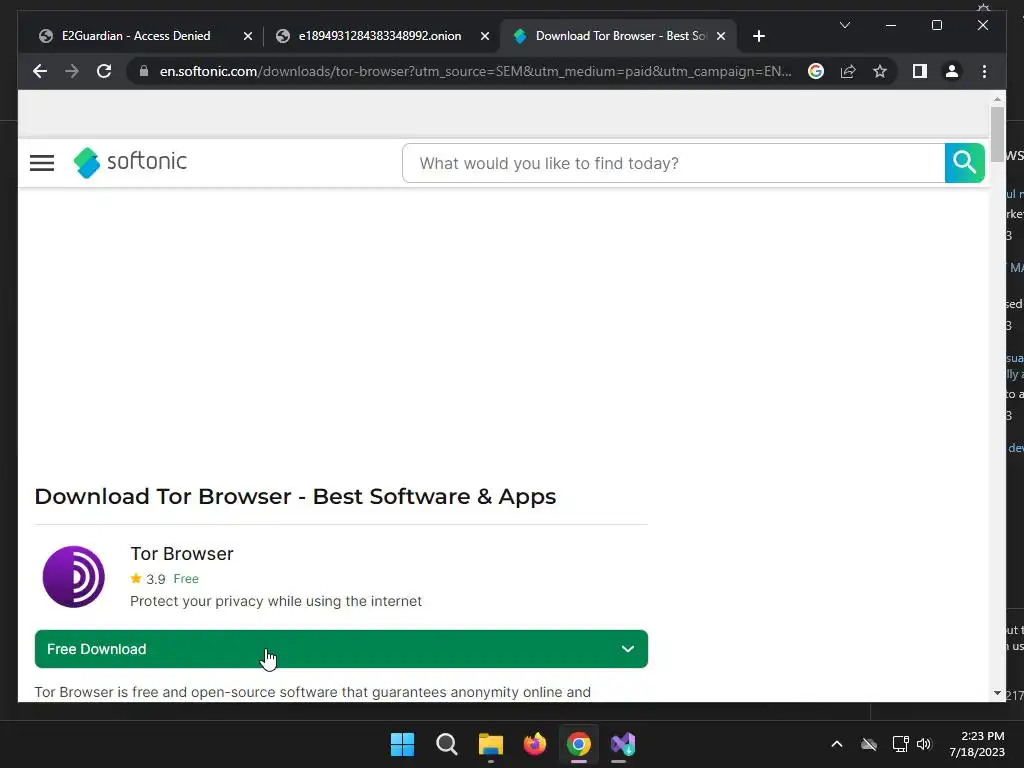Close the e1894931284383348992.onion tab

(485, 36)
